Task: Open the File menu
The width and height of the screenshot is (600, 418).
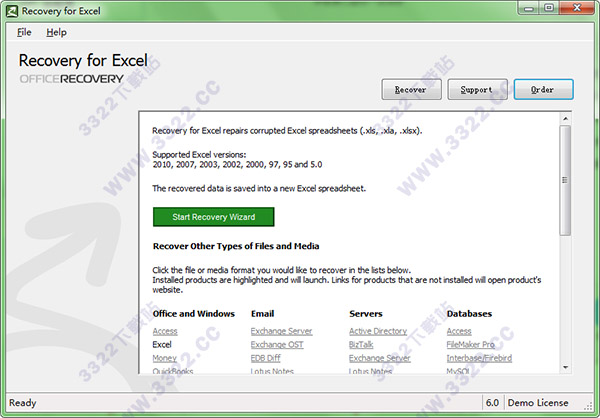Action: coord(24,33)
